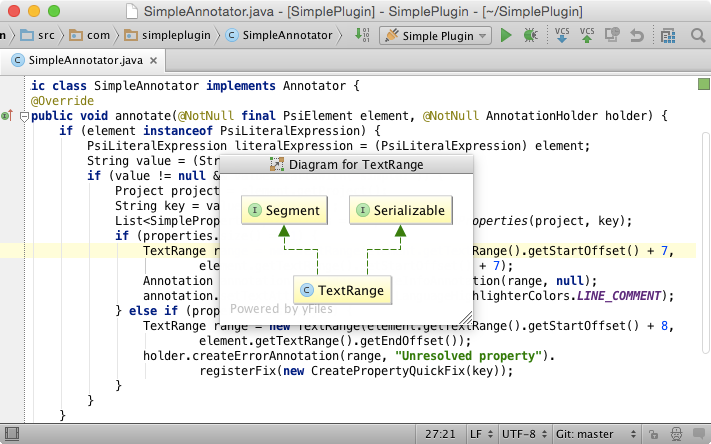Click the diagram popup's lower-right corner grip
The image size is (711, 444).
[466, 317]
